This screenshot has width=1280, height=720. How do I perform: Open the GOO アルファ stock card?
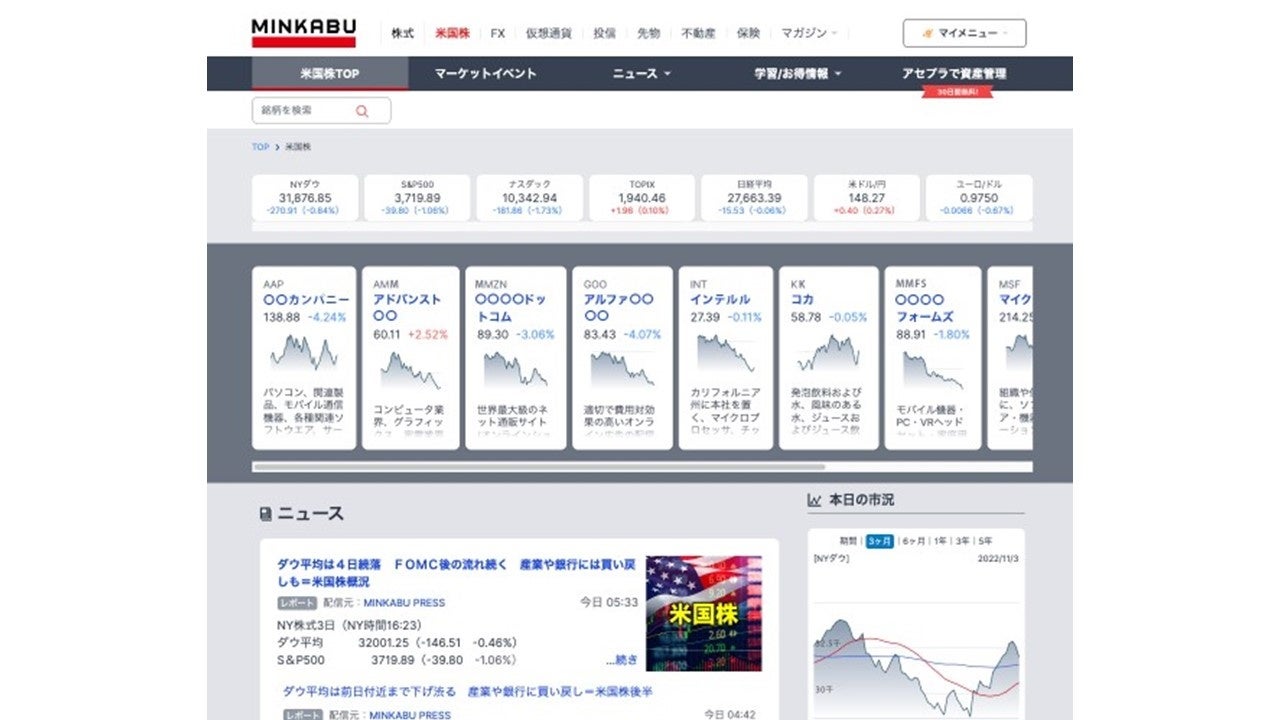point(622,357)
